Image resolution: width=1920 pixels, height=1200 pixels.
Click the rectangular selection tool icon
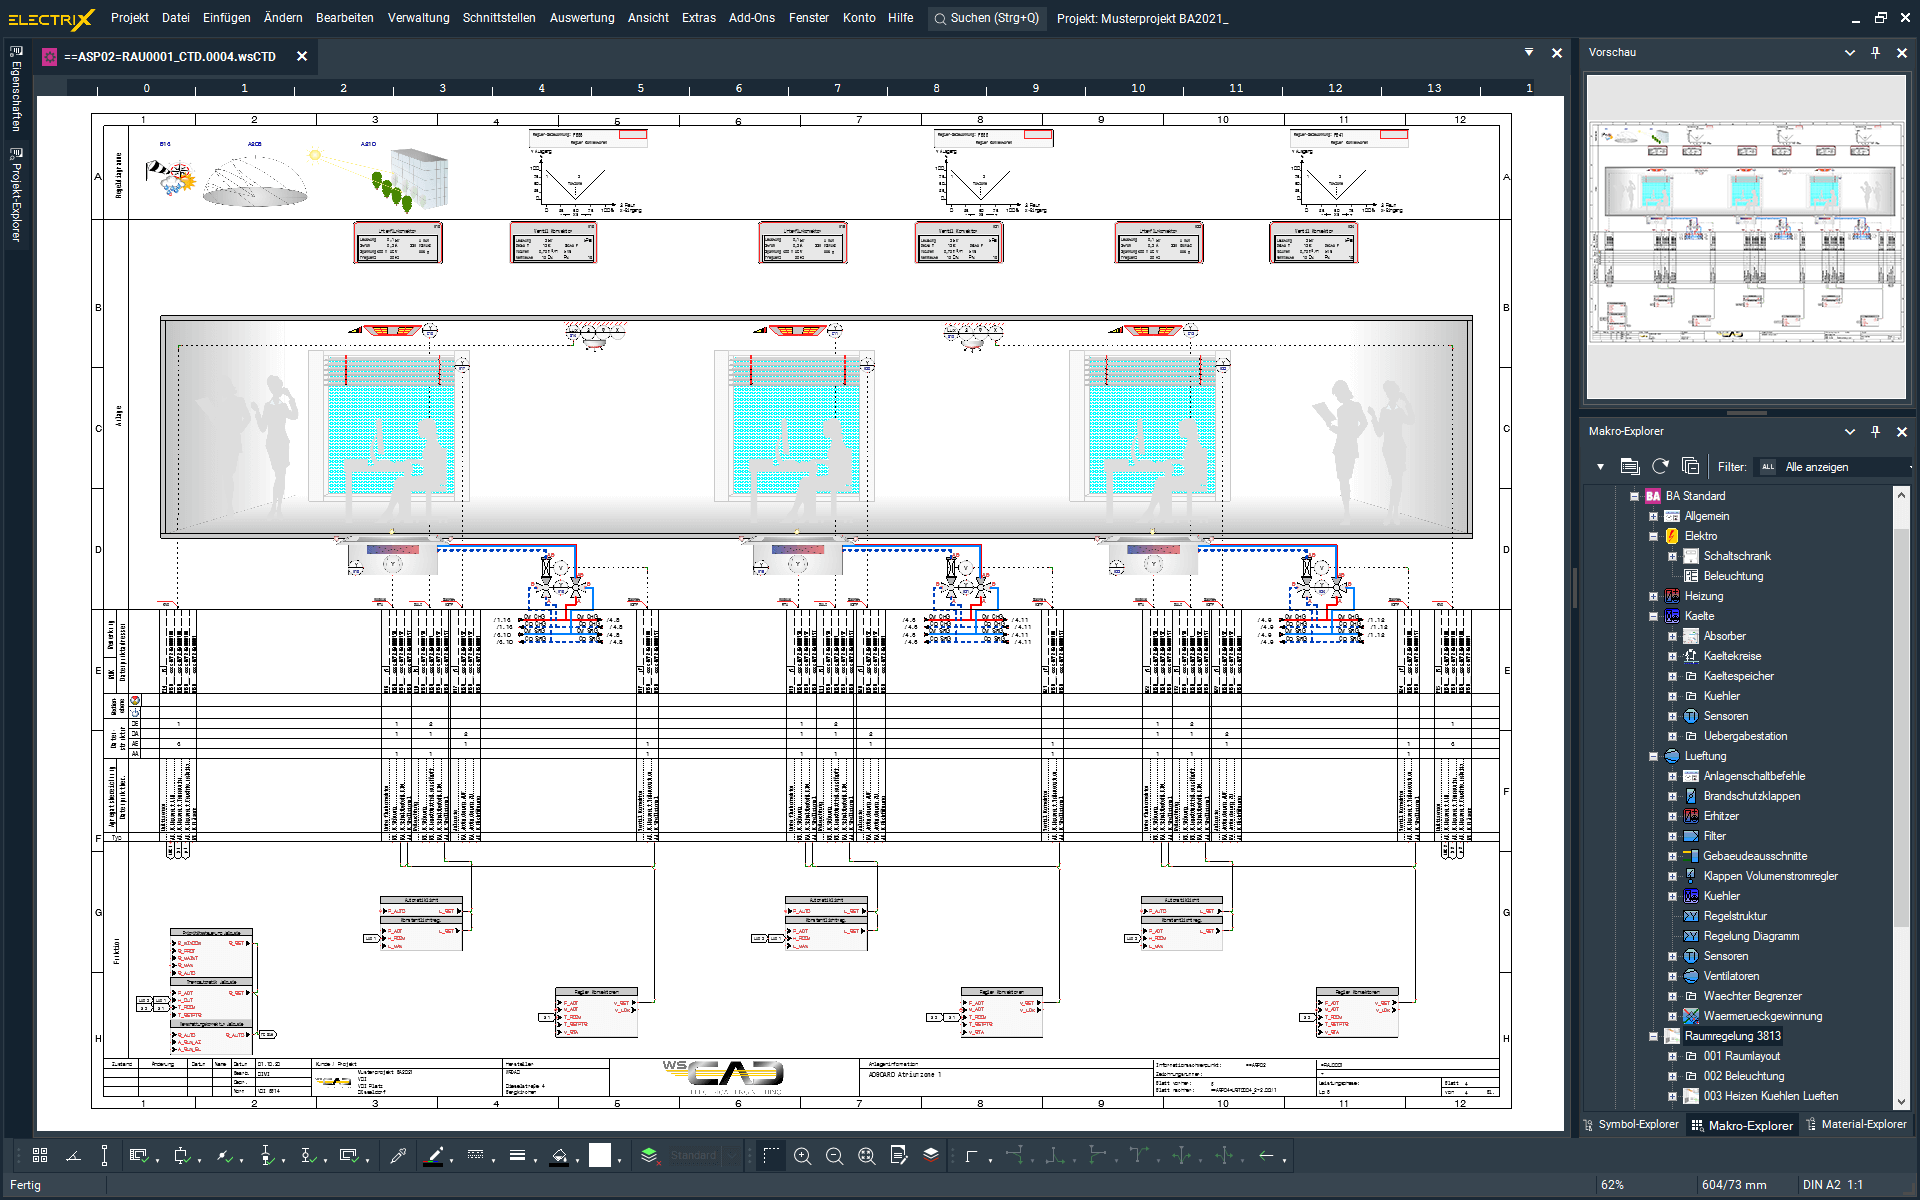point(771,1156)
